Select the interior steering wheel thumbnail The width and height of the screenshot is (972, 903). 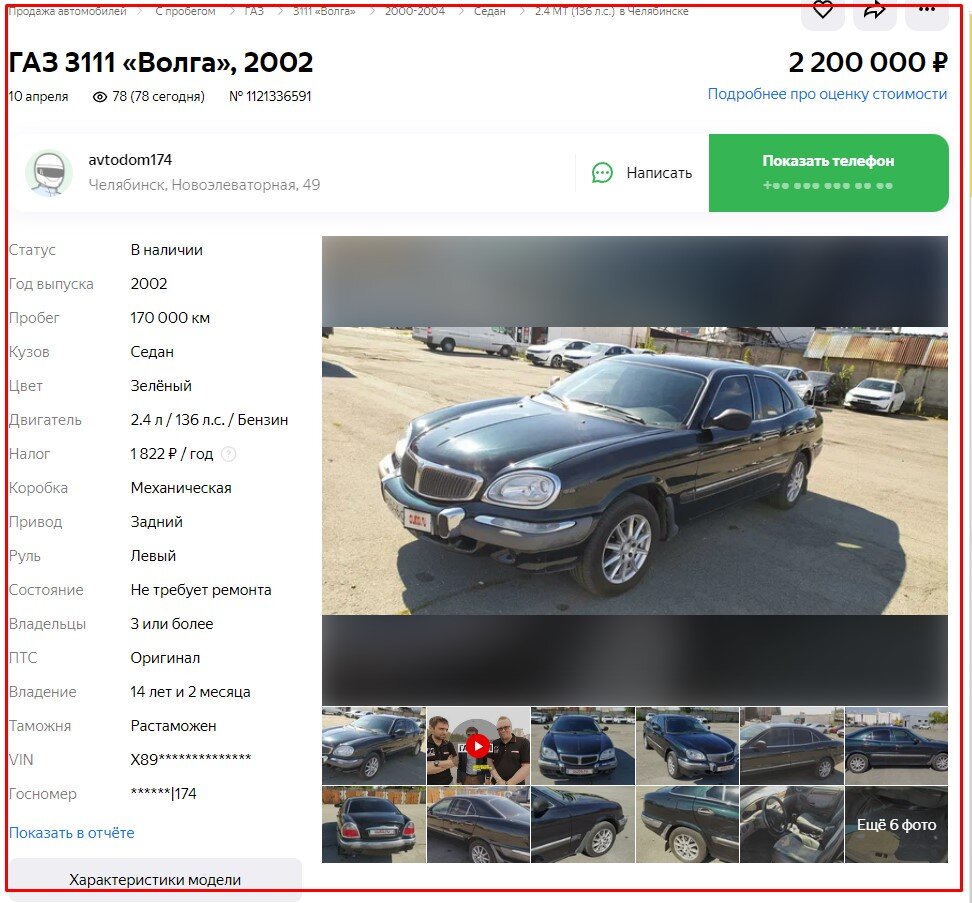point(792,824)
